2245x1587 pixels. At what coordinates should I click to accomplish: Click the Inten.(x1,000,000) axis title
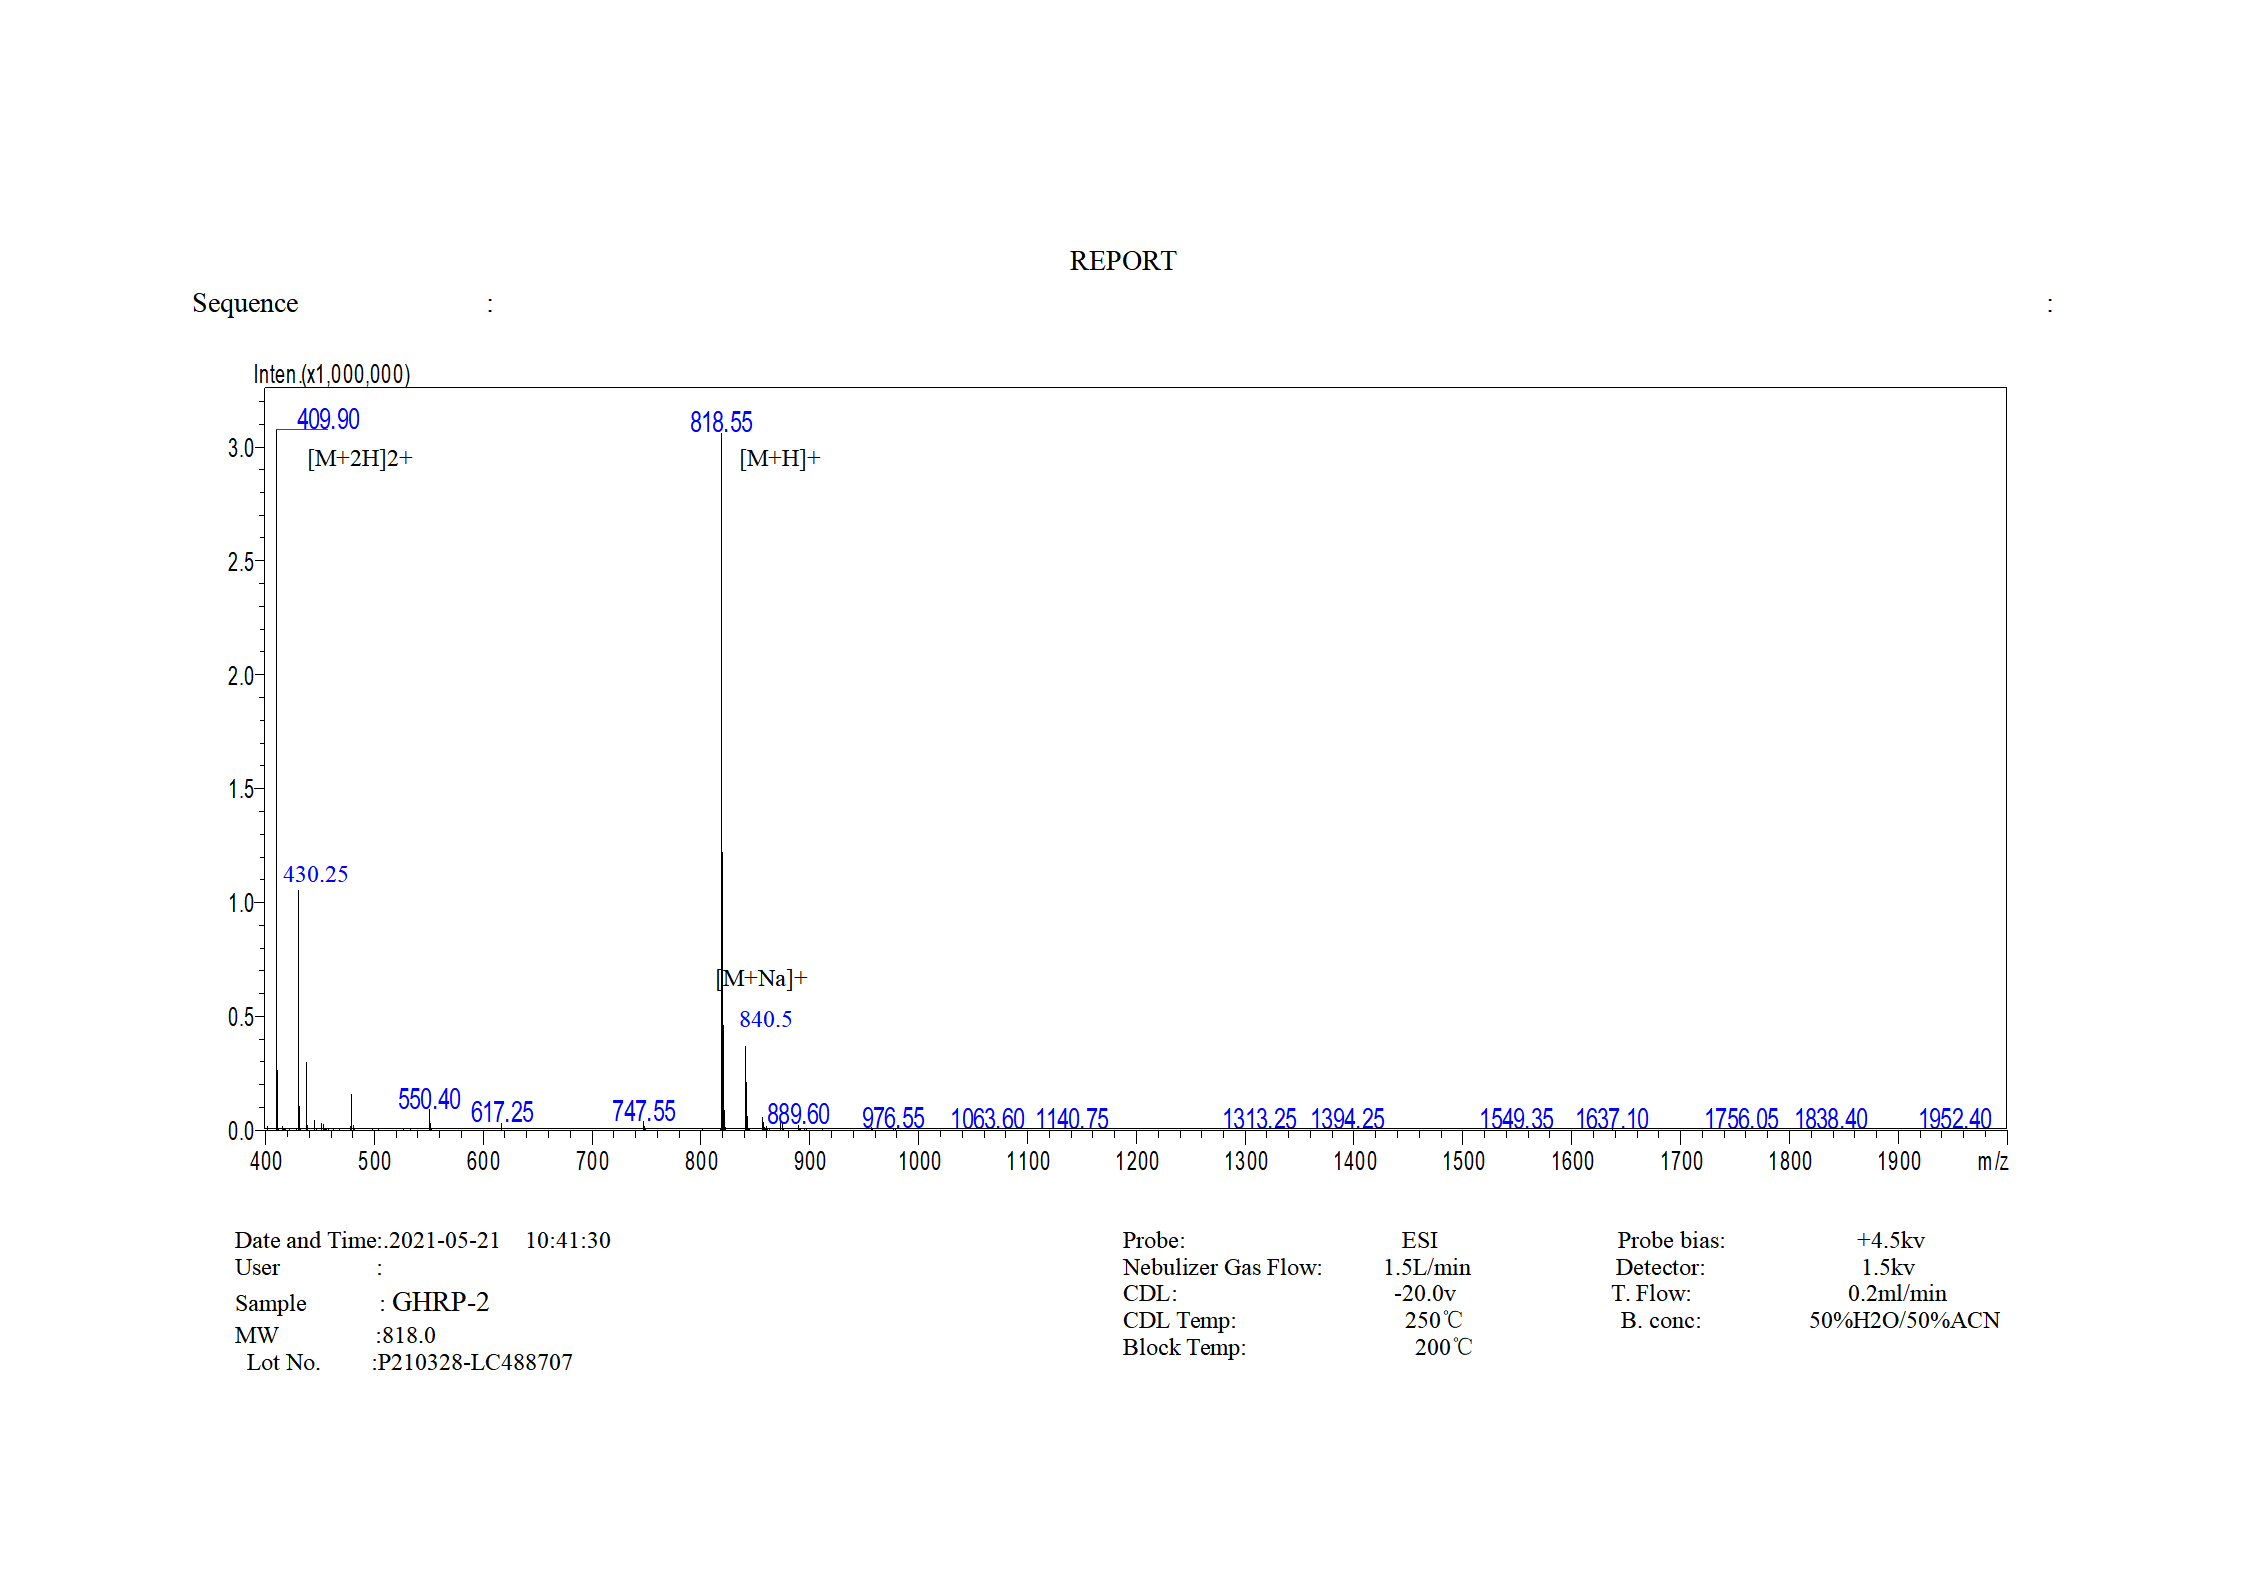coord(331,374)
